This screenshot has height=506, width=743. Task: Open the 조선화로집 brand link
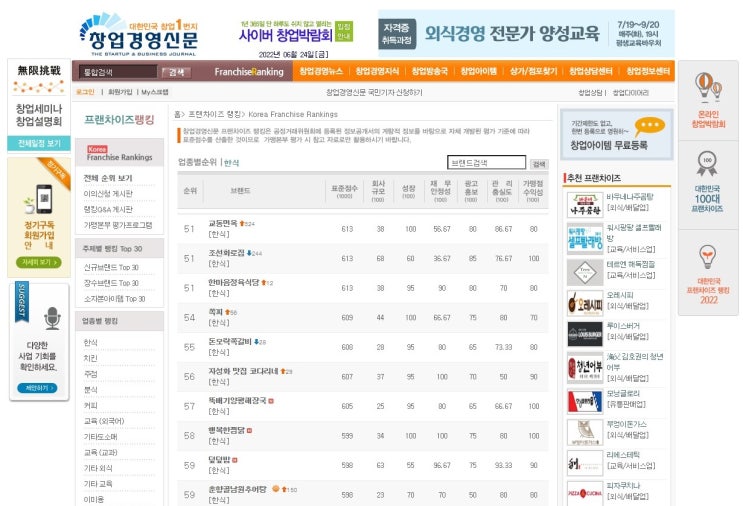227,253
